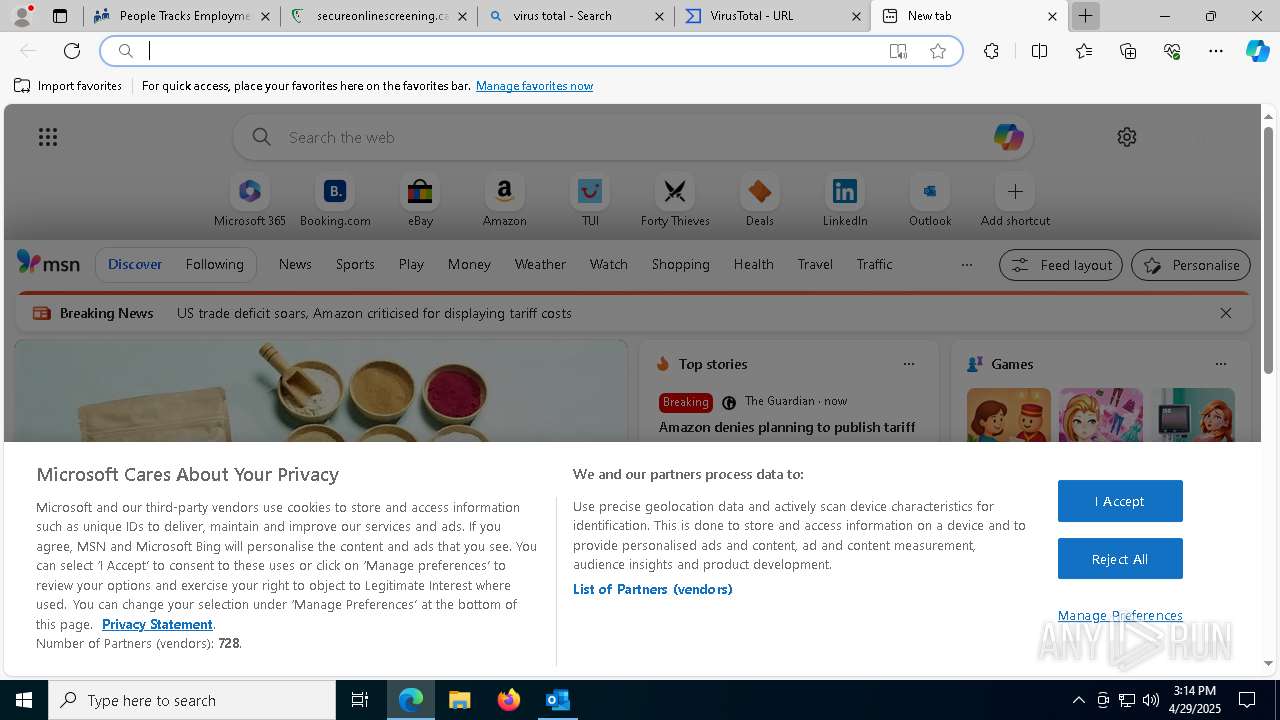Open the Collections icon
This screenshot has width=1280, height=720.
coord(1128,51)
